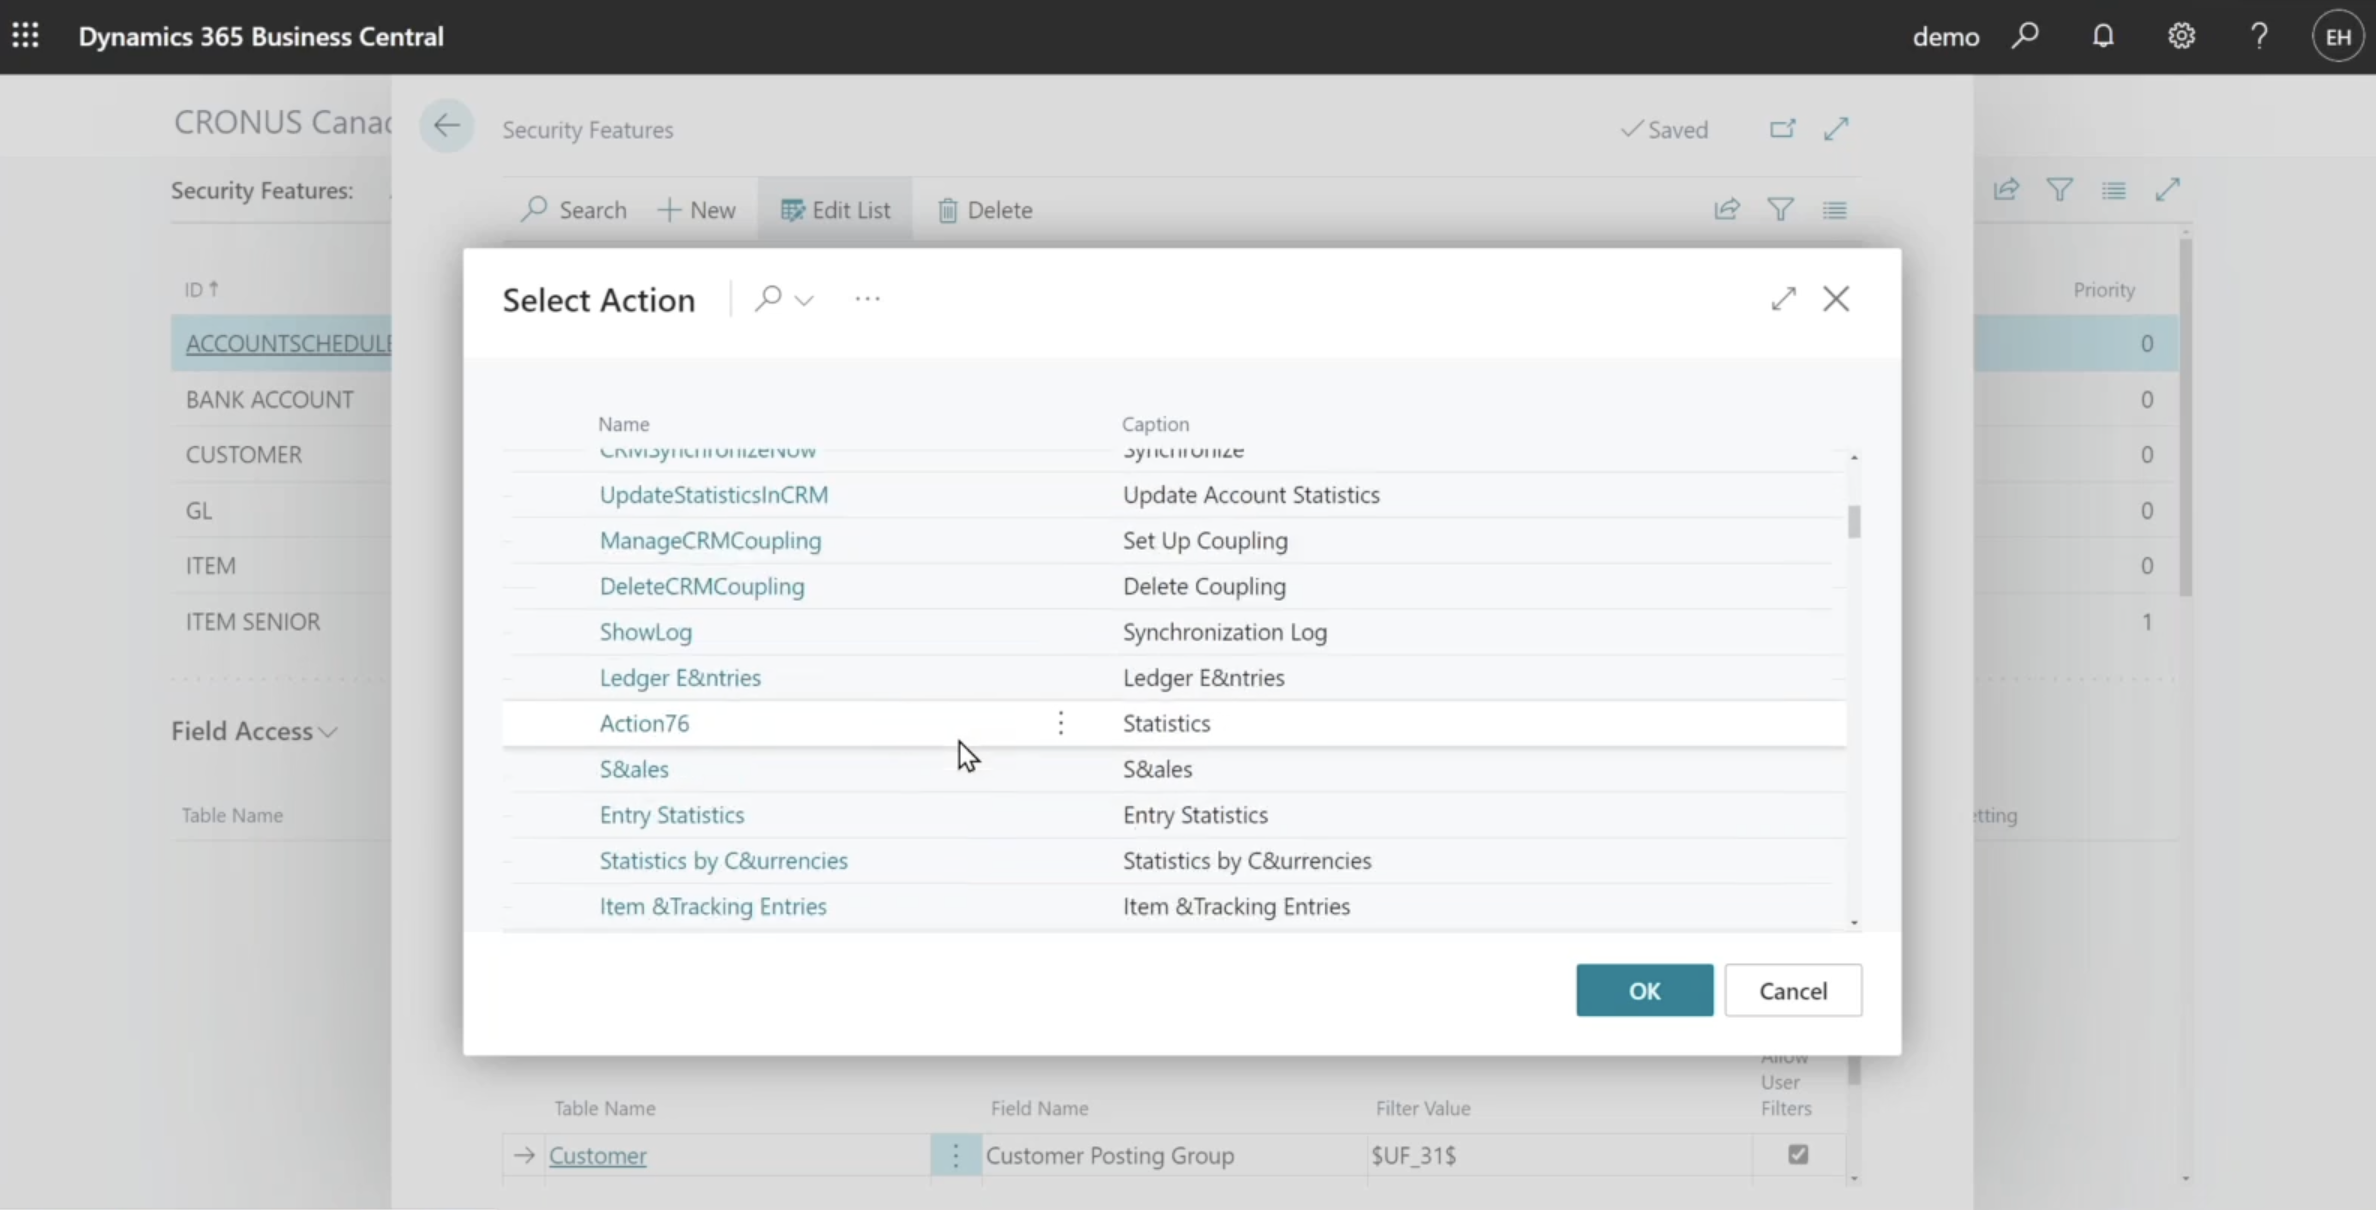Go back with the Security Features arrow

446,126
